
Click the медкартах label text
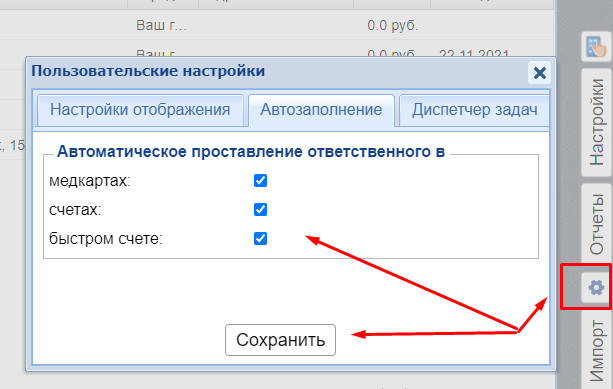(x=90, y=181)
